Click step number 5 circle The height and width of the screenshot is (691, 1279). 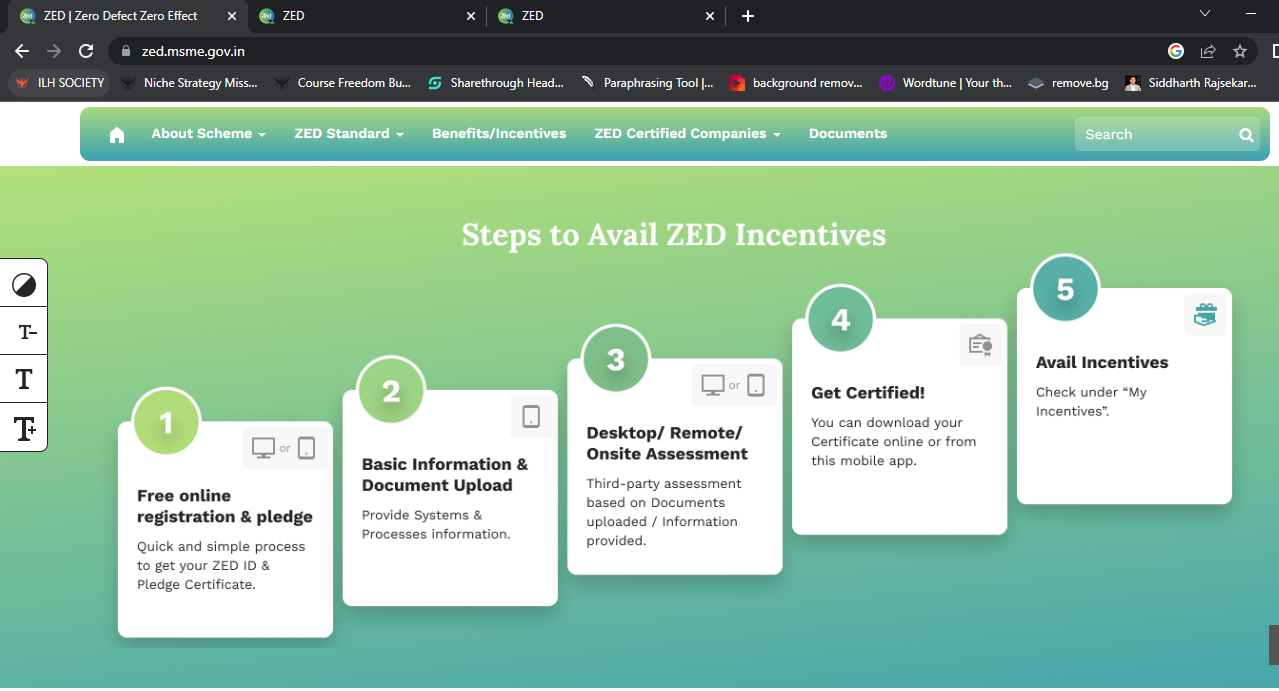click(x=1065, y=289)
